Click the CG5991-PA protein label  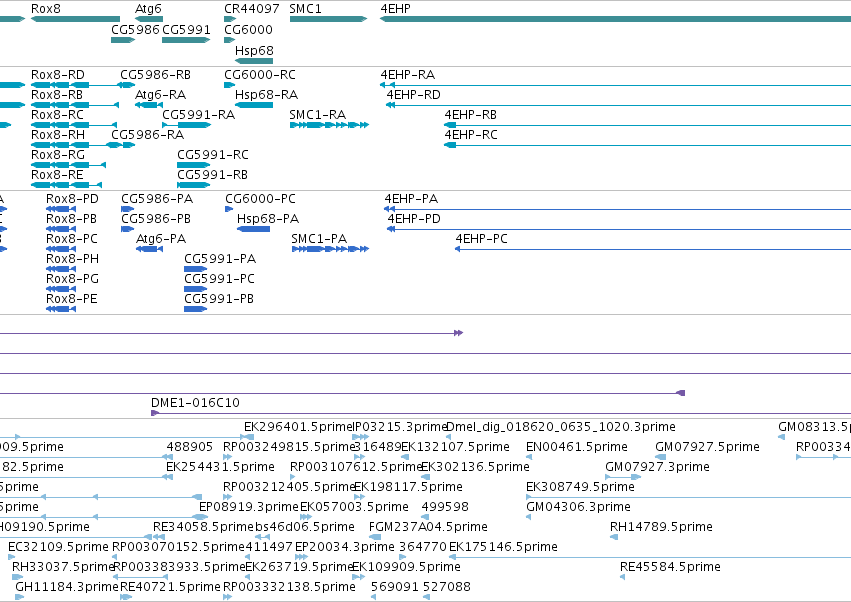pyautogui.click(x=220, y=259)
